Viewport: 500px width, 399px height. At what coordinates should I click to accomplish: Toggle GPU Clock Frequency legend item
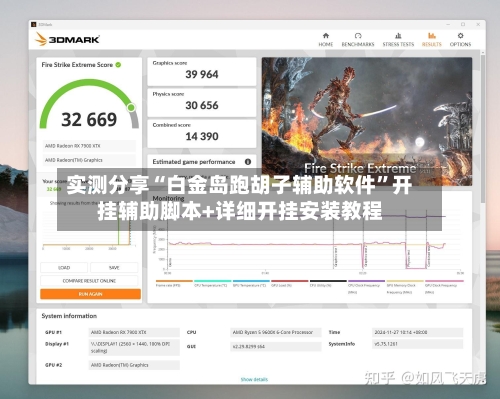(x=444, y=287)
